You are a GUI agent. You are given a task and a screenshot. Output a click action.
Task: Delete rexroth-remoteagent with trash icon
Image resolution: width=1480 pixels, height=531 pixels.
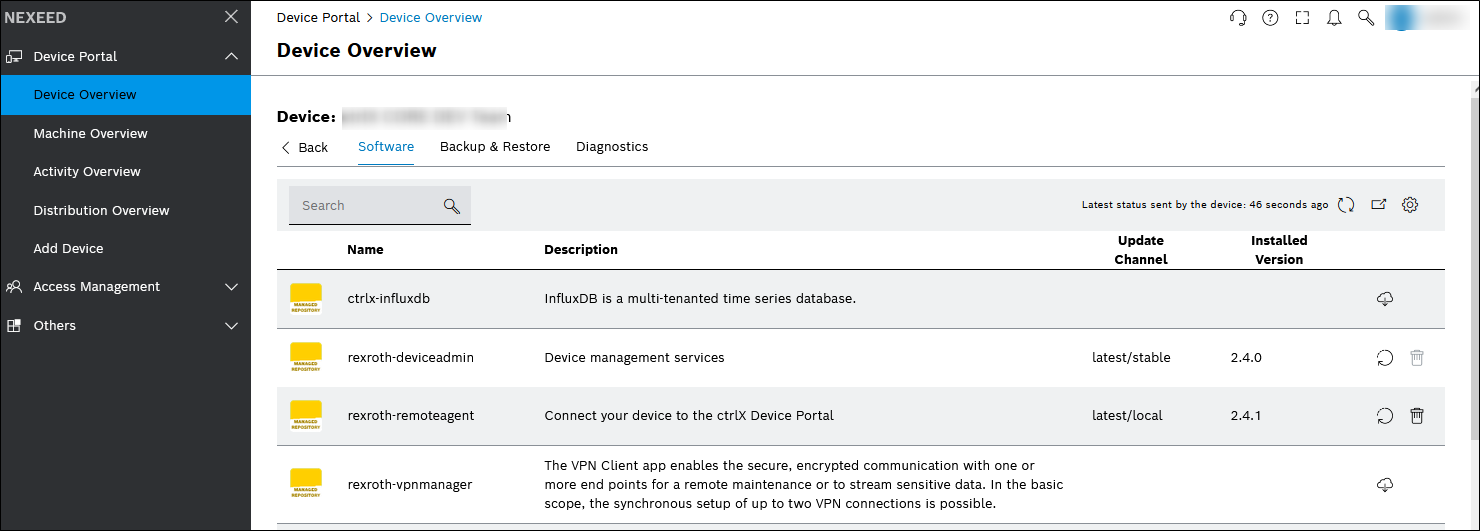(x=1416, y=416)
